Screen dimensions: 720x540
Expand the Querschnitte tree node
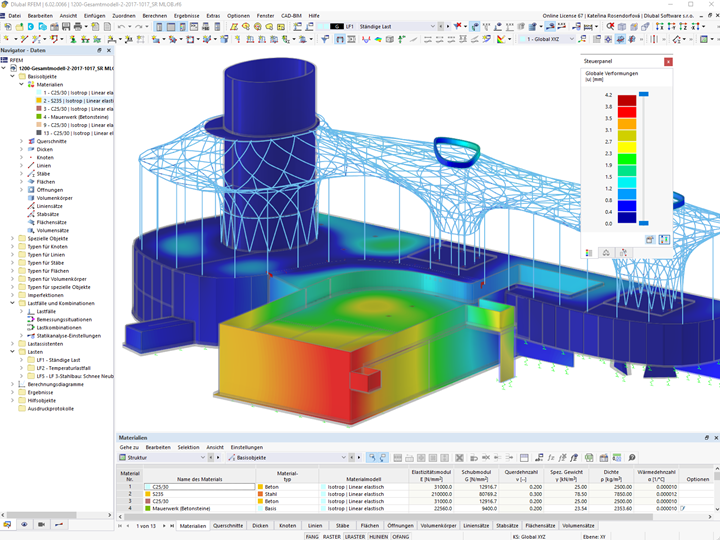point(21,141)
